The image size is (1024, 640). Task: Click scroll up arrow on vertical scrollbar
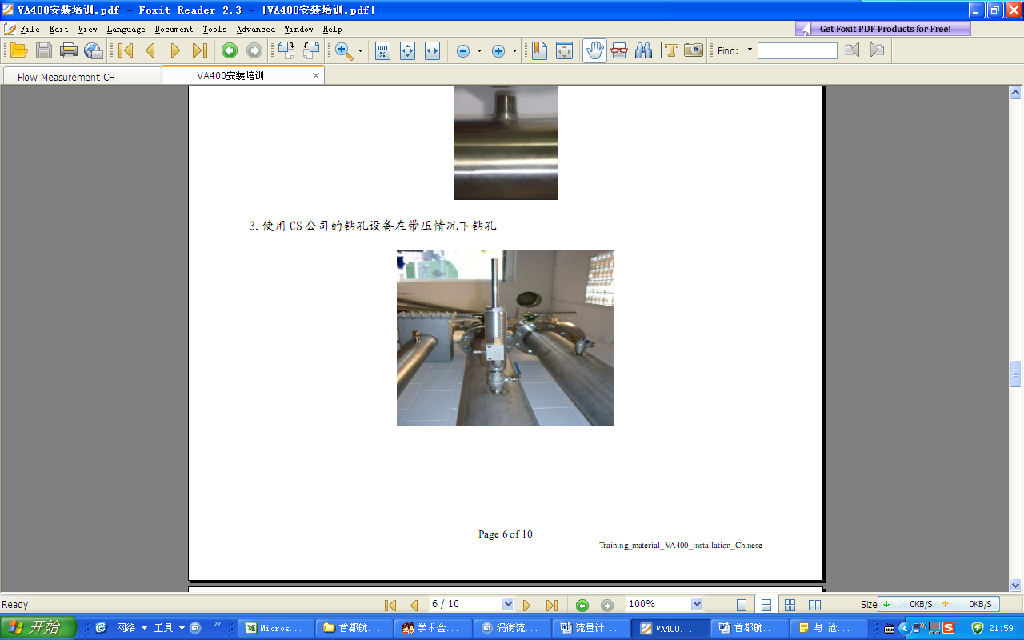pyautogui.click(x=1015, y=92)
